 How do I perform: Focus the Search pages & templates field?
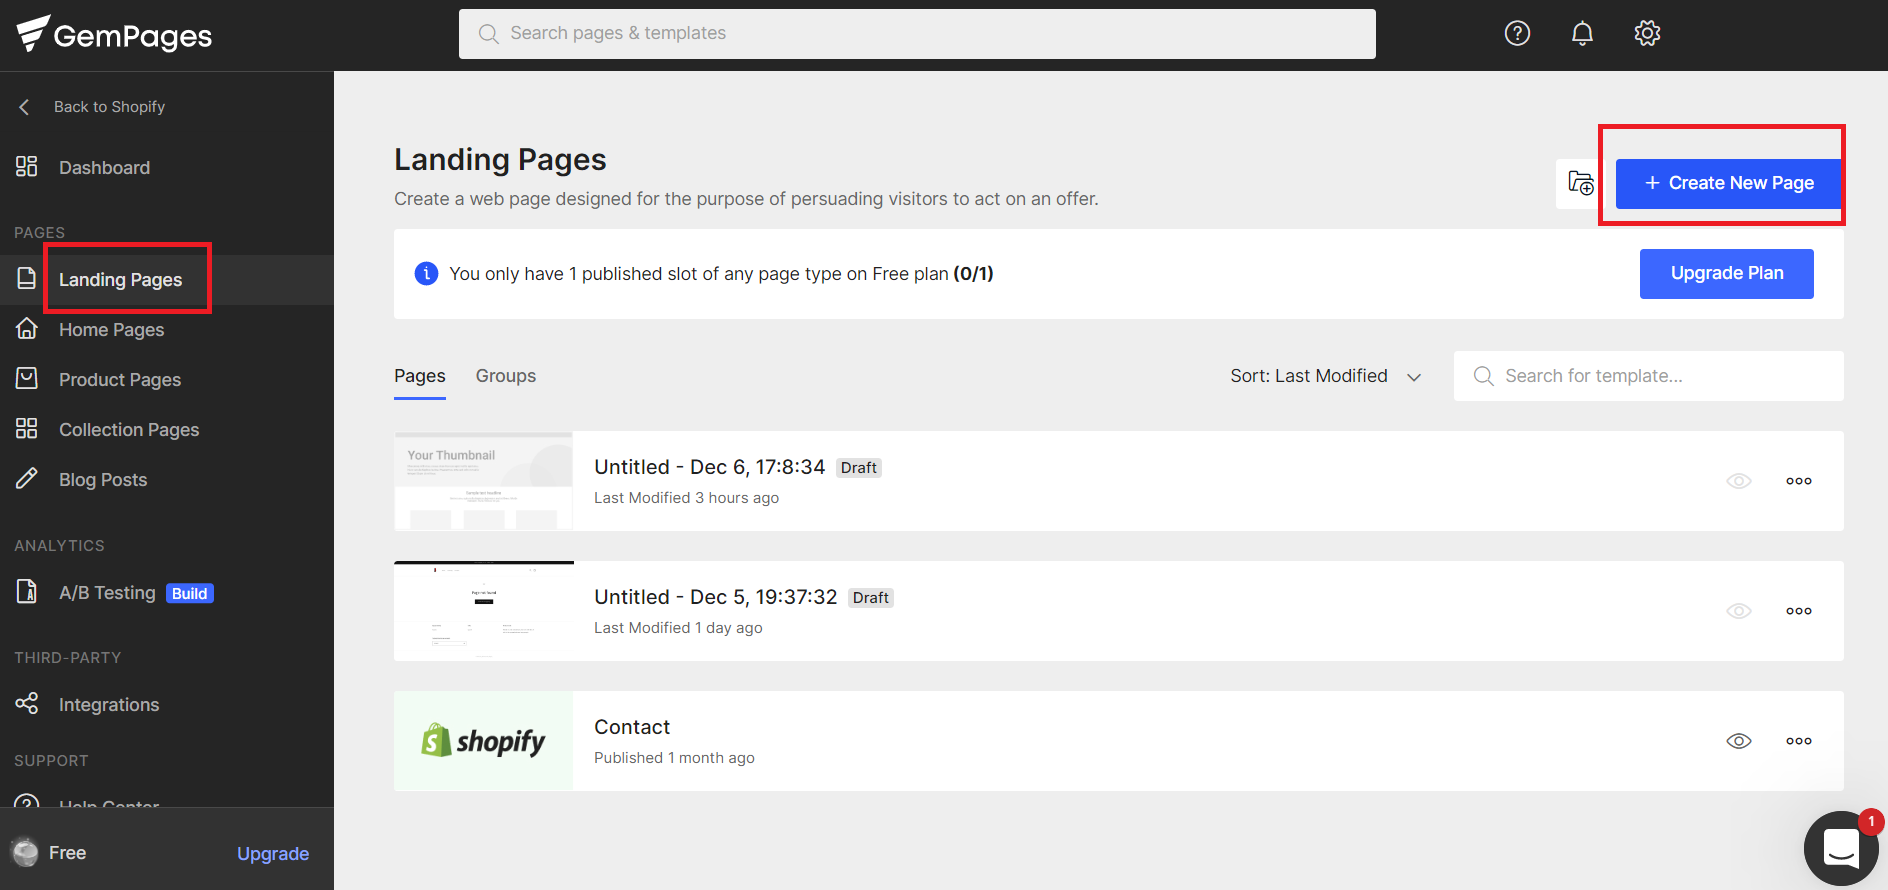click(x=917, y=34)
